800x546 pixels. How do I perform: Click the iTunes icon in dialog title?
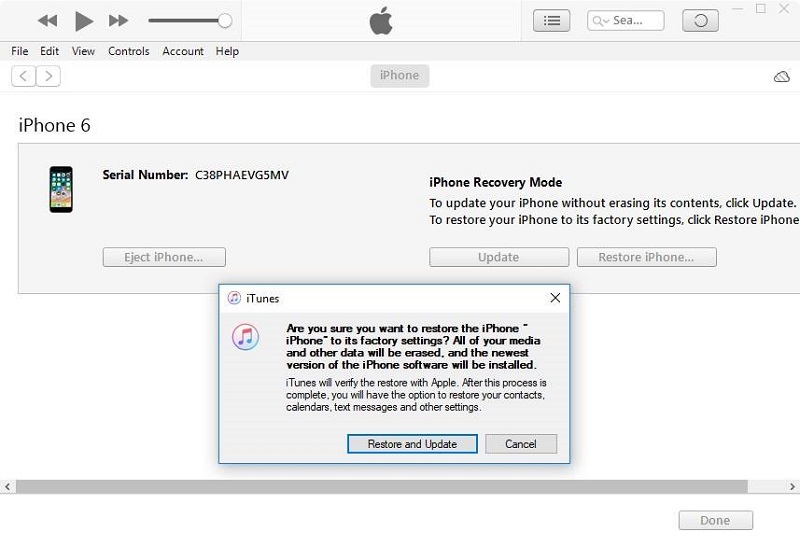pyautogui.click(x=234, y=298)
